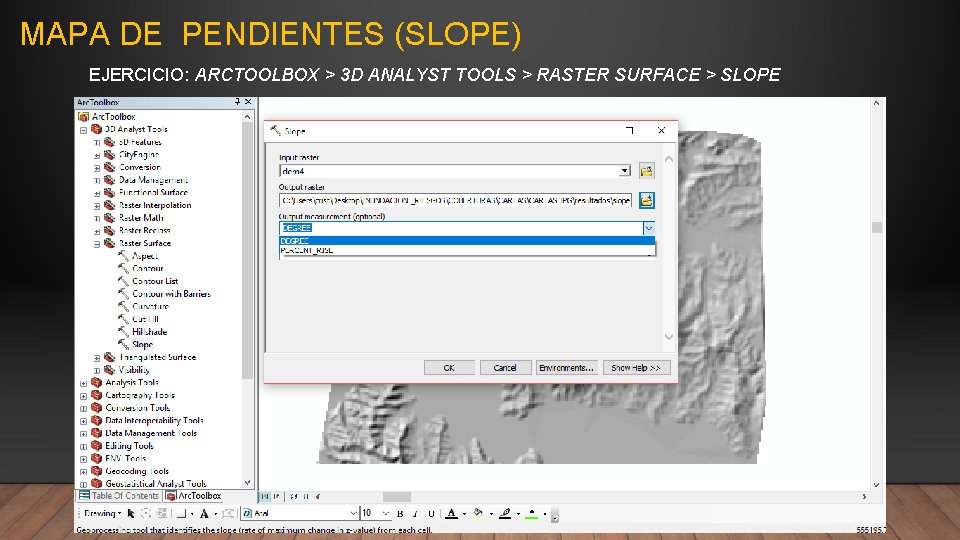Expand the Analysis Tools toolbox
This screenshot has height=540, width=960.
[83, 383]
